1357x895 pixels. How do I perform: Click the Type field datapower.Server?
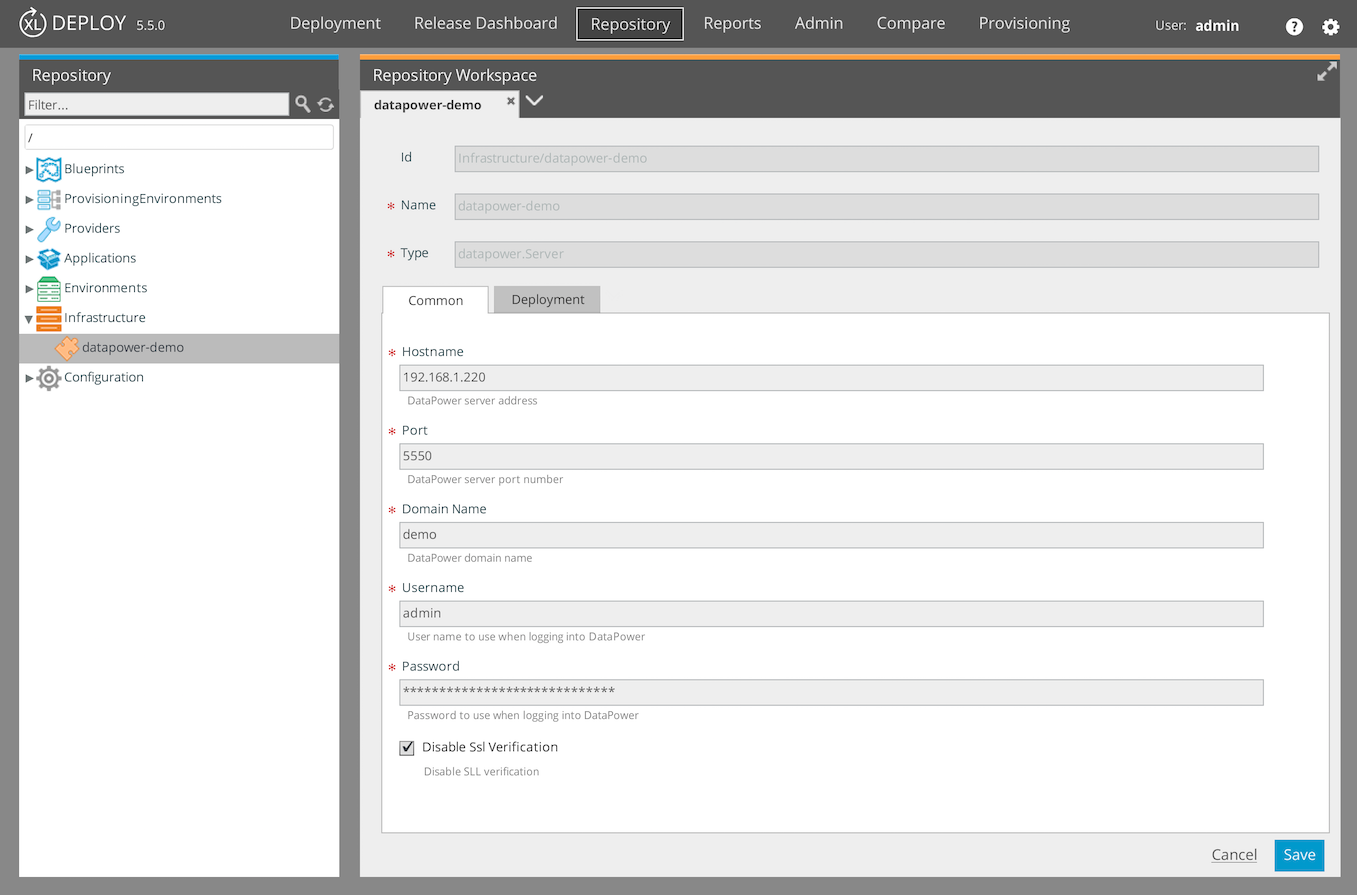point(886,254)
